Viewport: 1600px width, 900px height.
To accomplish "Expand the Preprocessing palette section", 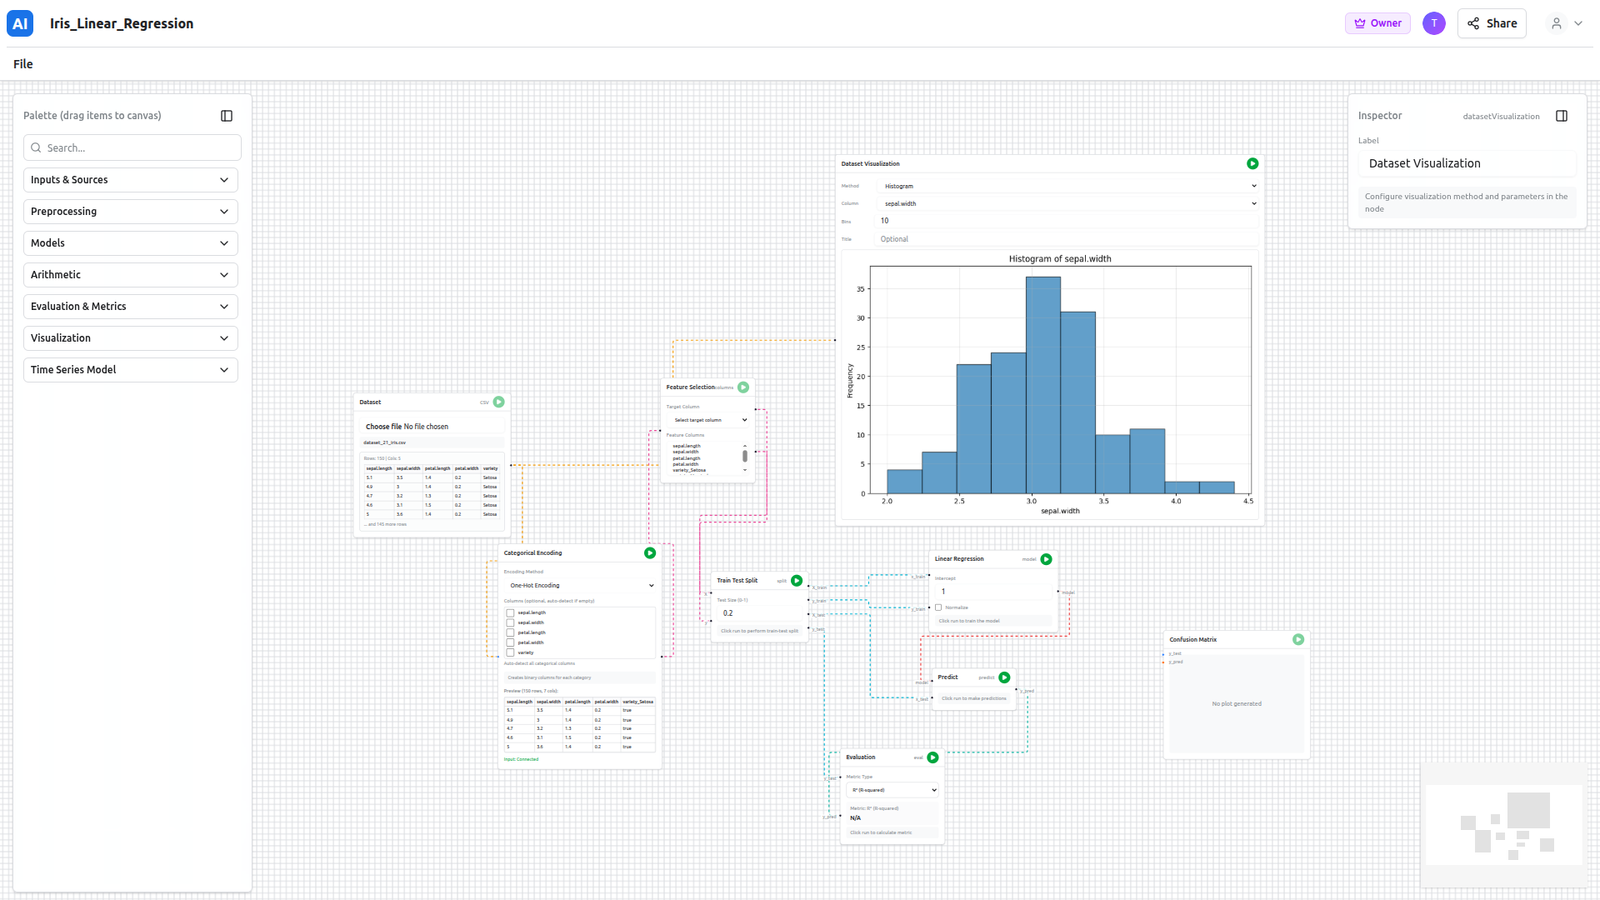I will (x=130, y=212).
